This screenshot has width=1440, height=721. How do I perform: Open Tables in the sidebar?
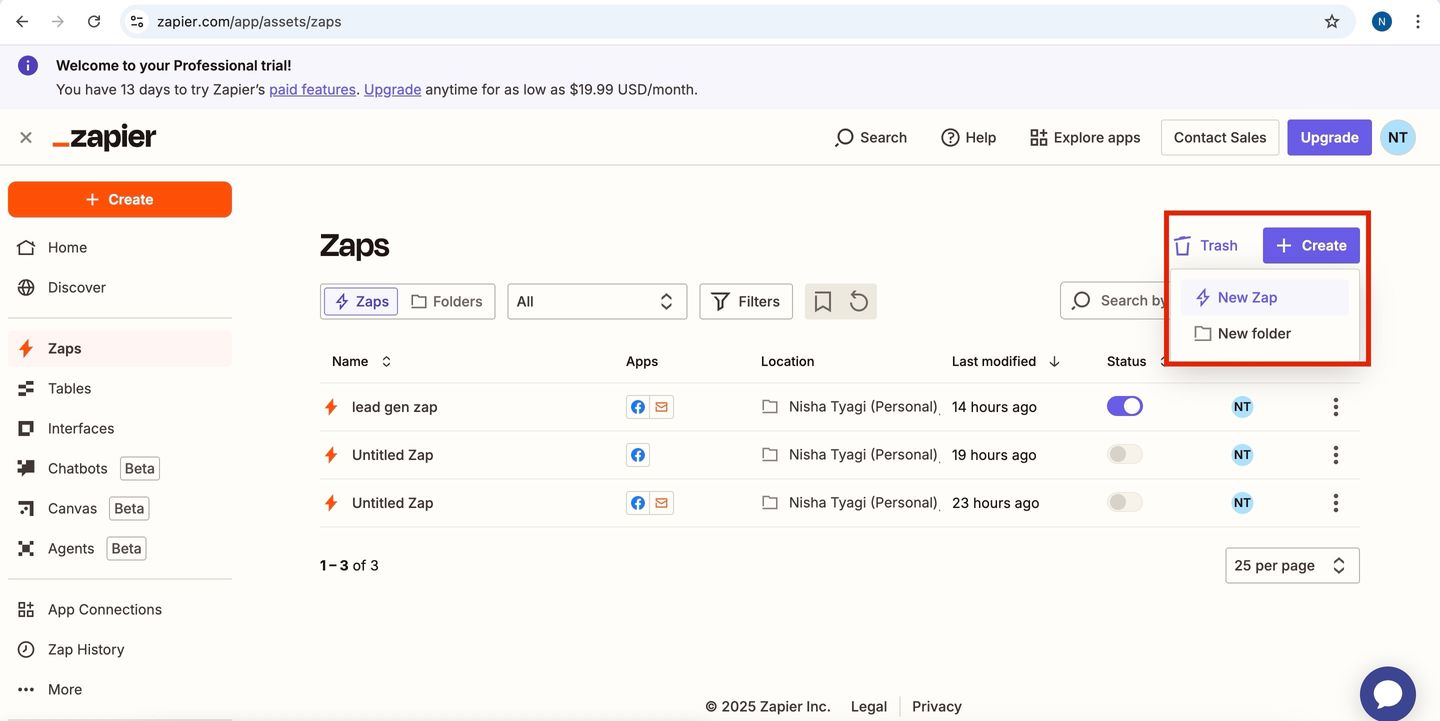120,388
